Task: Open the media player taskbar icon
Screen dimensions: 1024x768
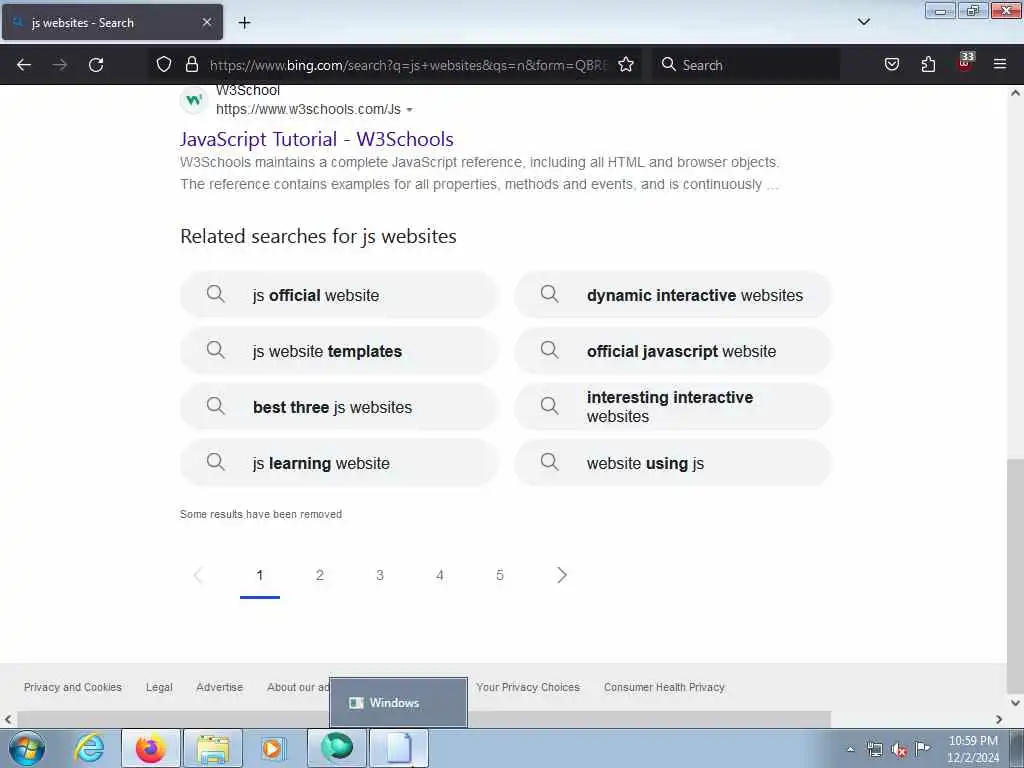Action: (x=273, y=748)
